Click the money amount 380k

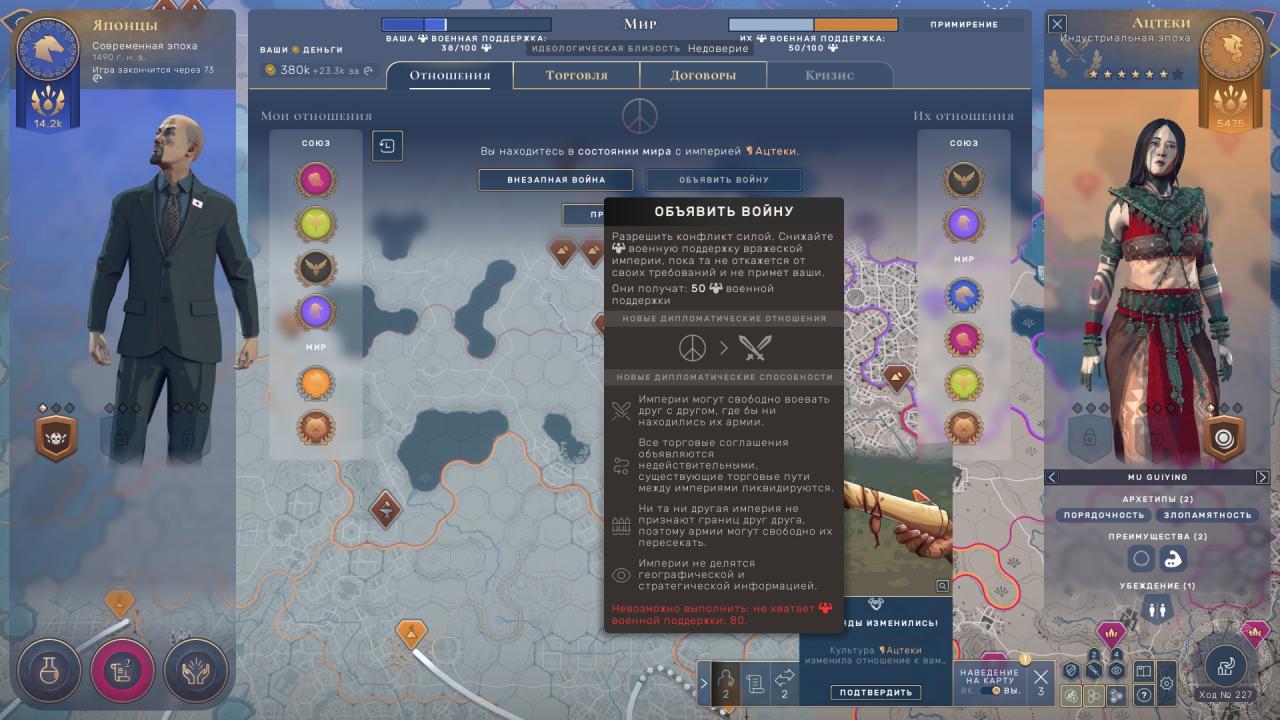coord(294,70)
